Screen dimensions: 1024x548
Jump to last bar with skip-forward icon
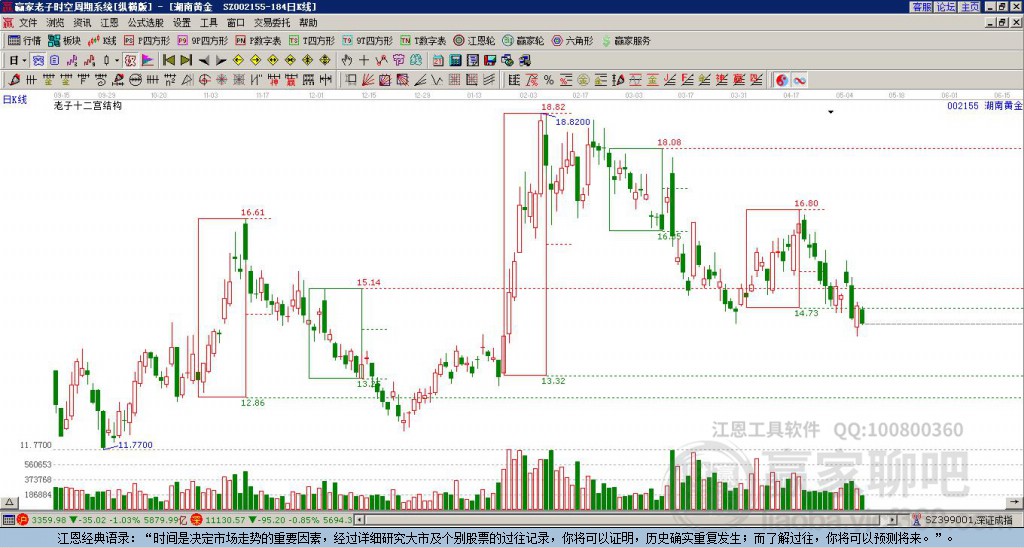click(x=186, y=61)
